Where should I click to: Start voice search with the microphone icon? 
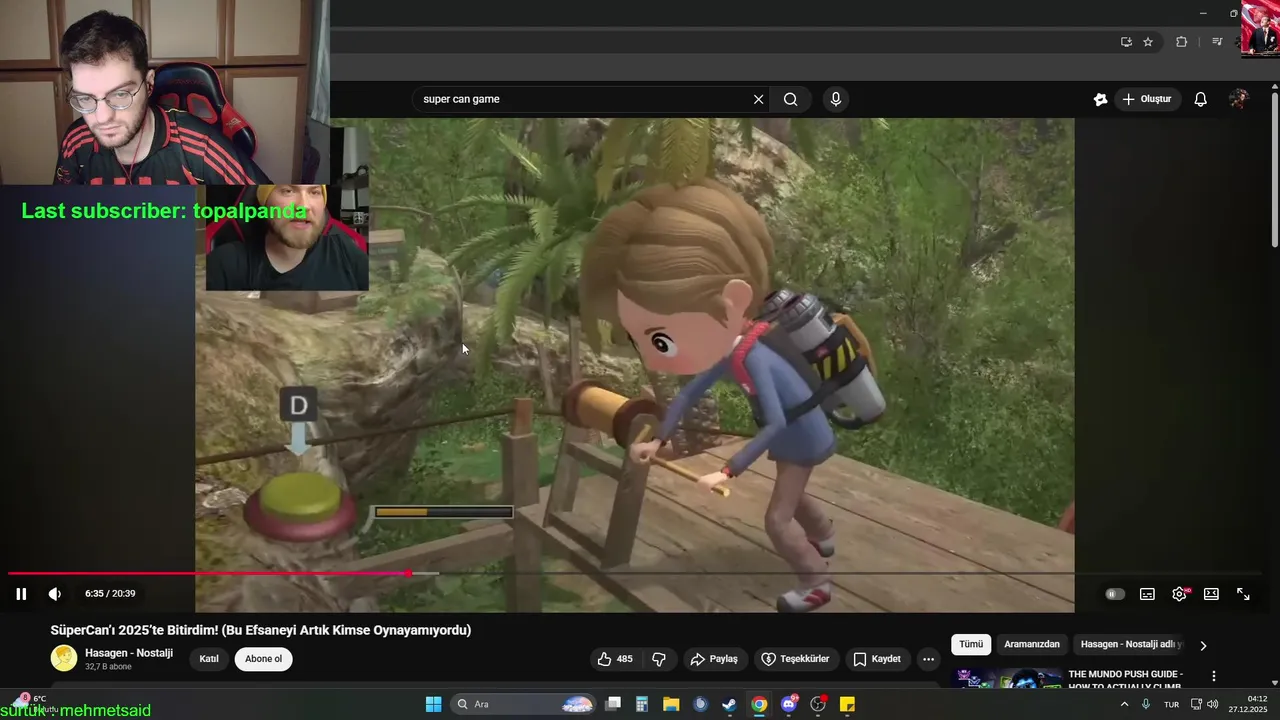[836, 99]
